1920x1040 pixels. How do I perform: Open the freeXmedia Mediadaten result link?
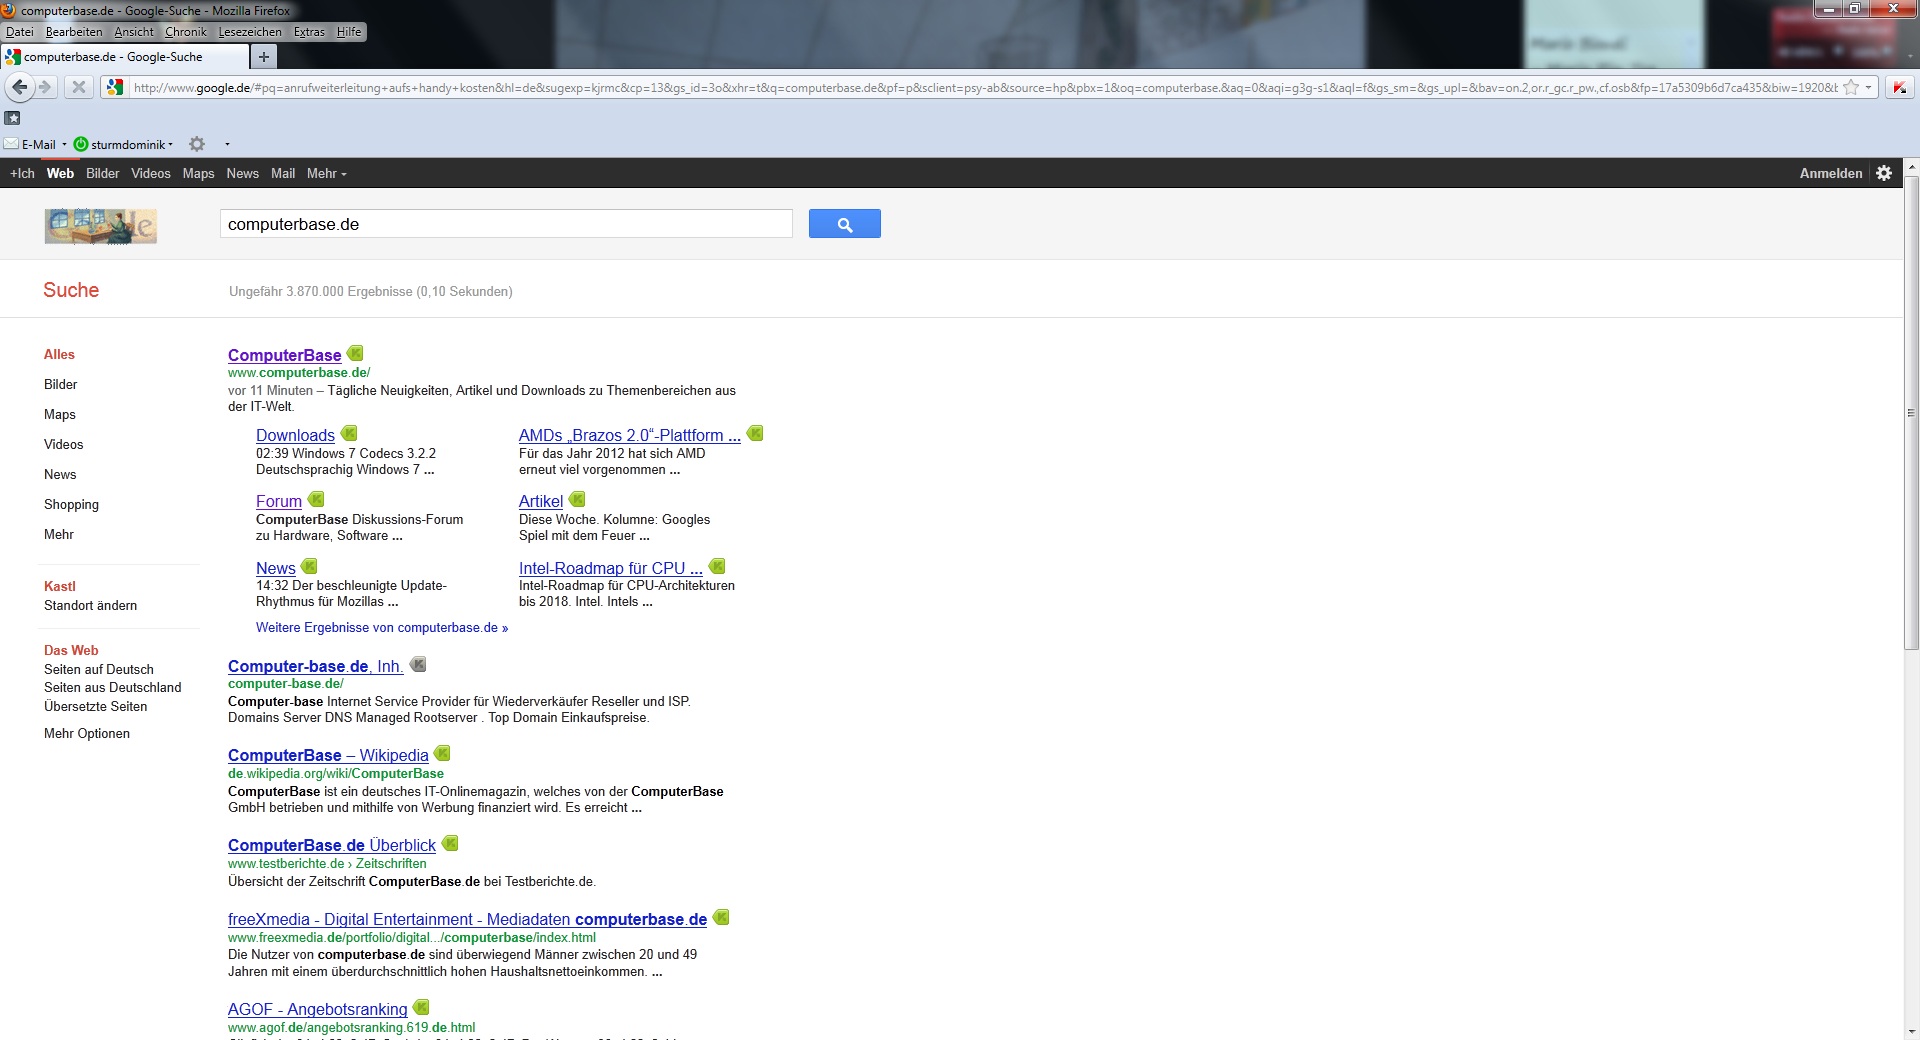click(467, 919)
